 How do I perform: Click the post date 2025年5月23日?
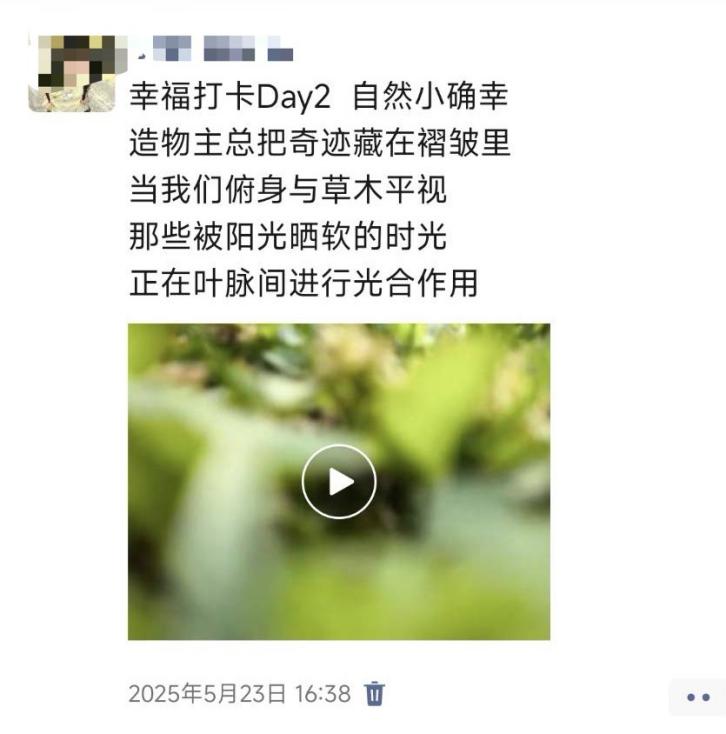point(207,694)
